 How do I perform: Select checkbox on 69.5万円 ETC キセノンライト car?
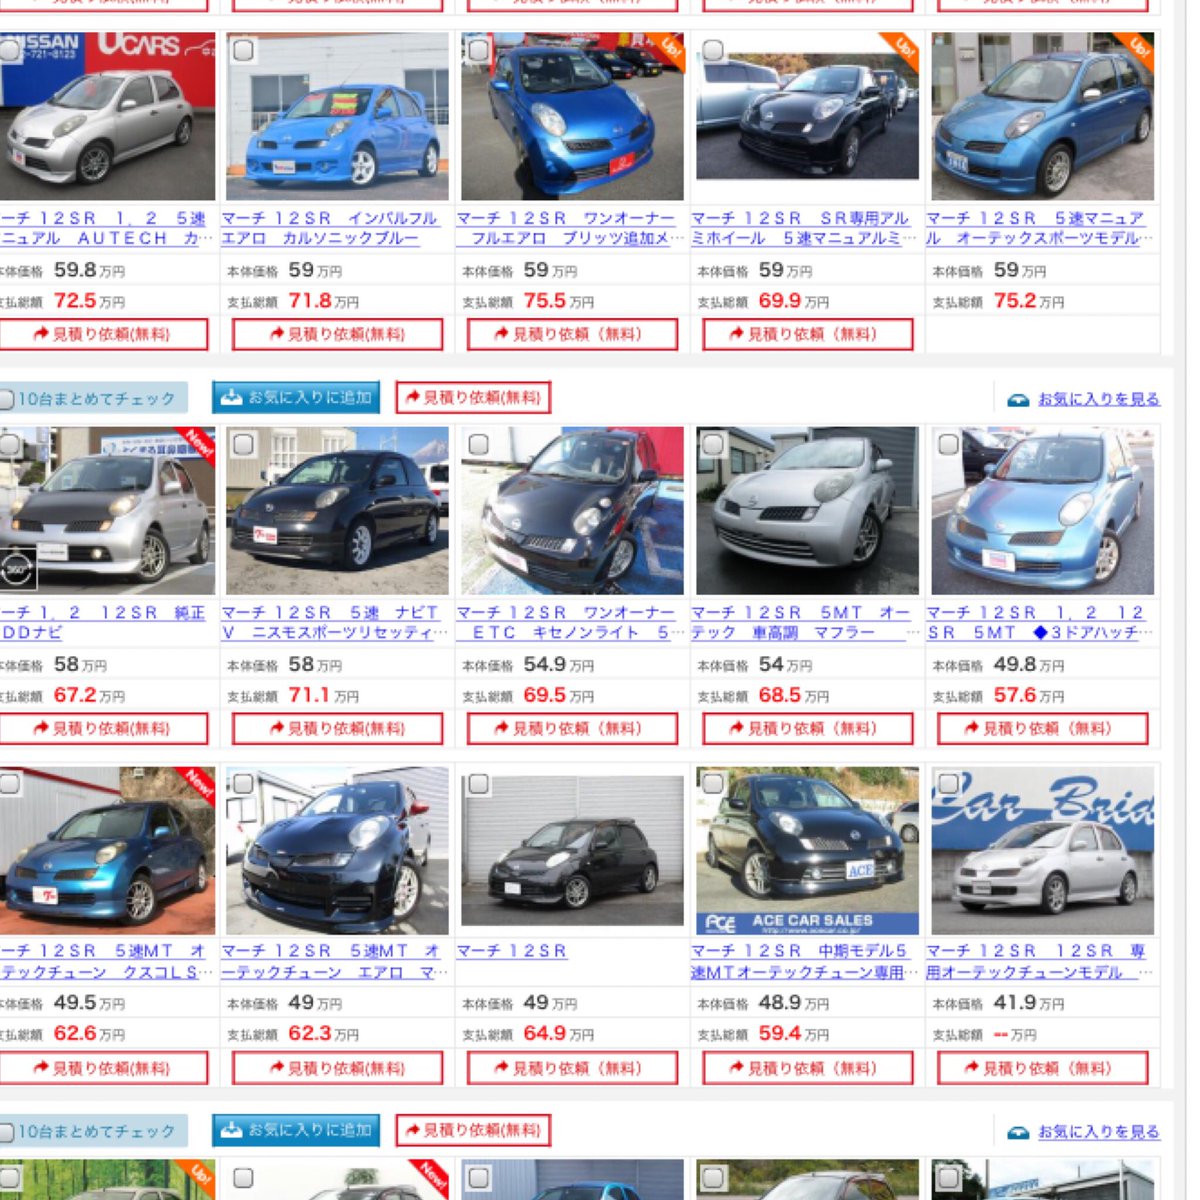pyautogui.click(x=478, y=444)
